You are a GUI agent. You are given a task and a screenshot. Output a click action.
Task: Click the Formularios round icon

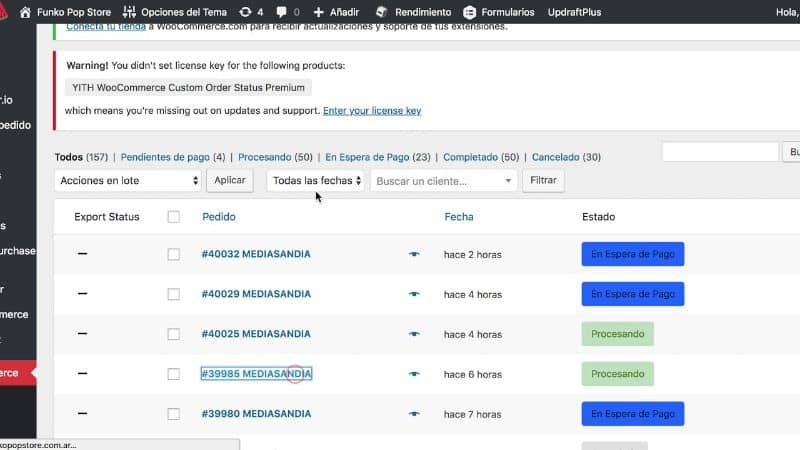pyautogui.click(x=470, y=12)
